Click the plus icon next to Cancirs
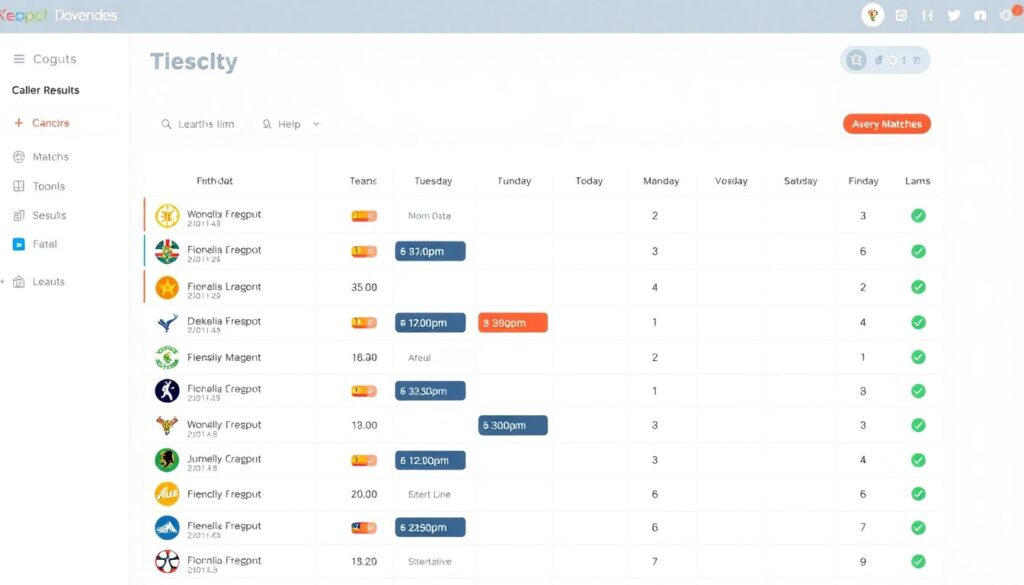1024x585 pixels. (x=18, y=123)
